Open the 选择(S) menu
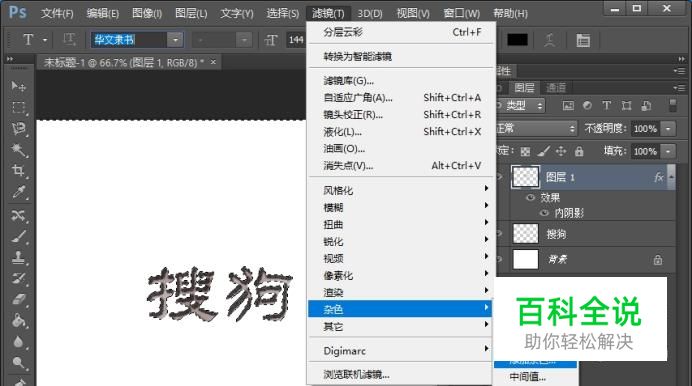The image size is (692, 386). [282, 13]
